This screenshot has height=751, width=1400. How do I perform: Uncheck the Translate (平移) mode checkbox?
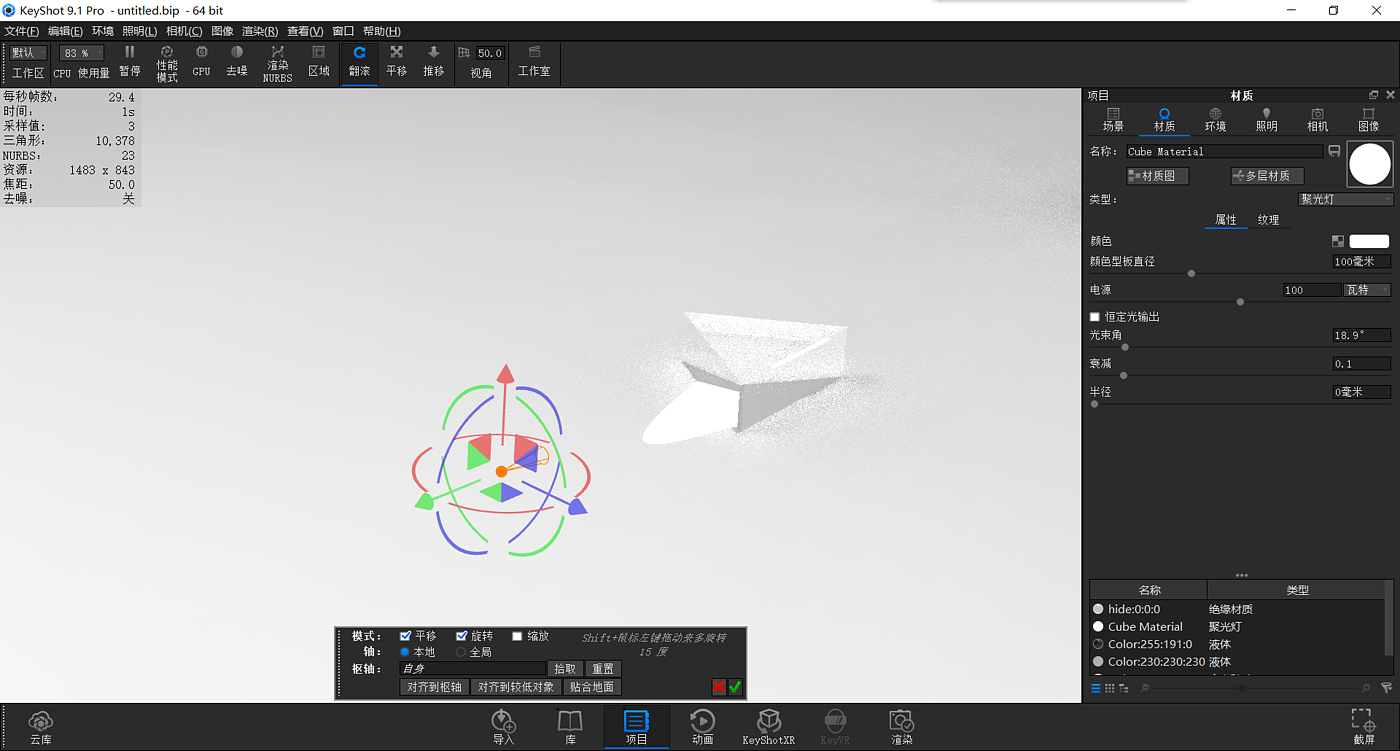[x=405, y=636]
